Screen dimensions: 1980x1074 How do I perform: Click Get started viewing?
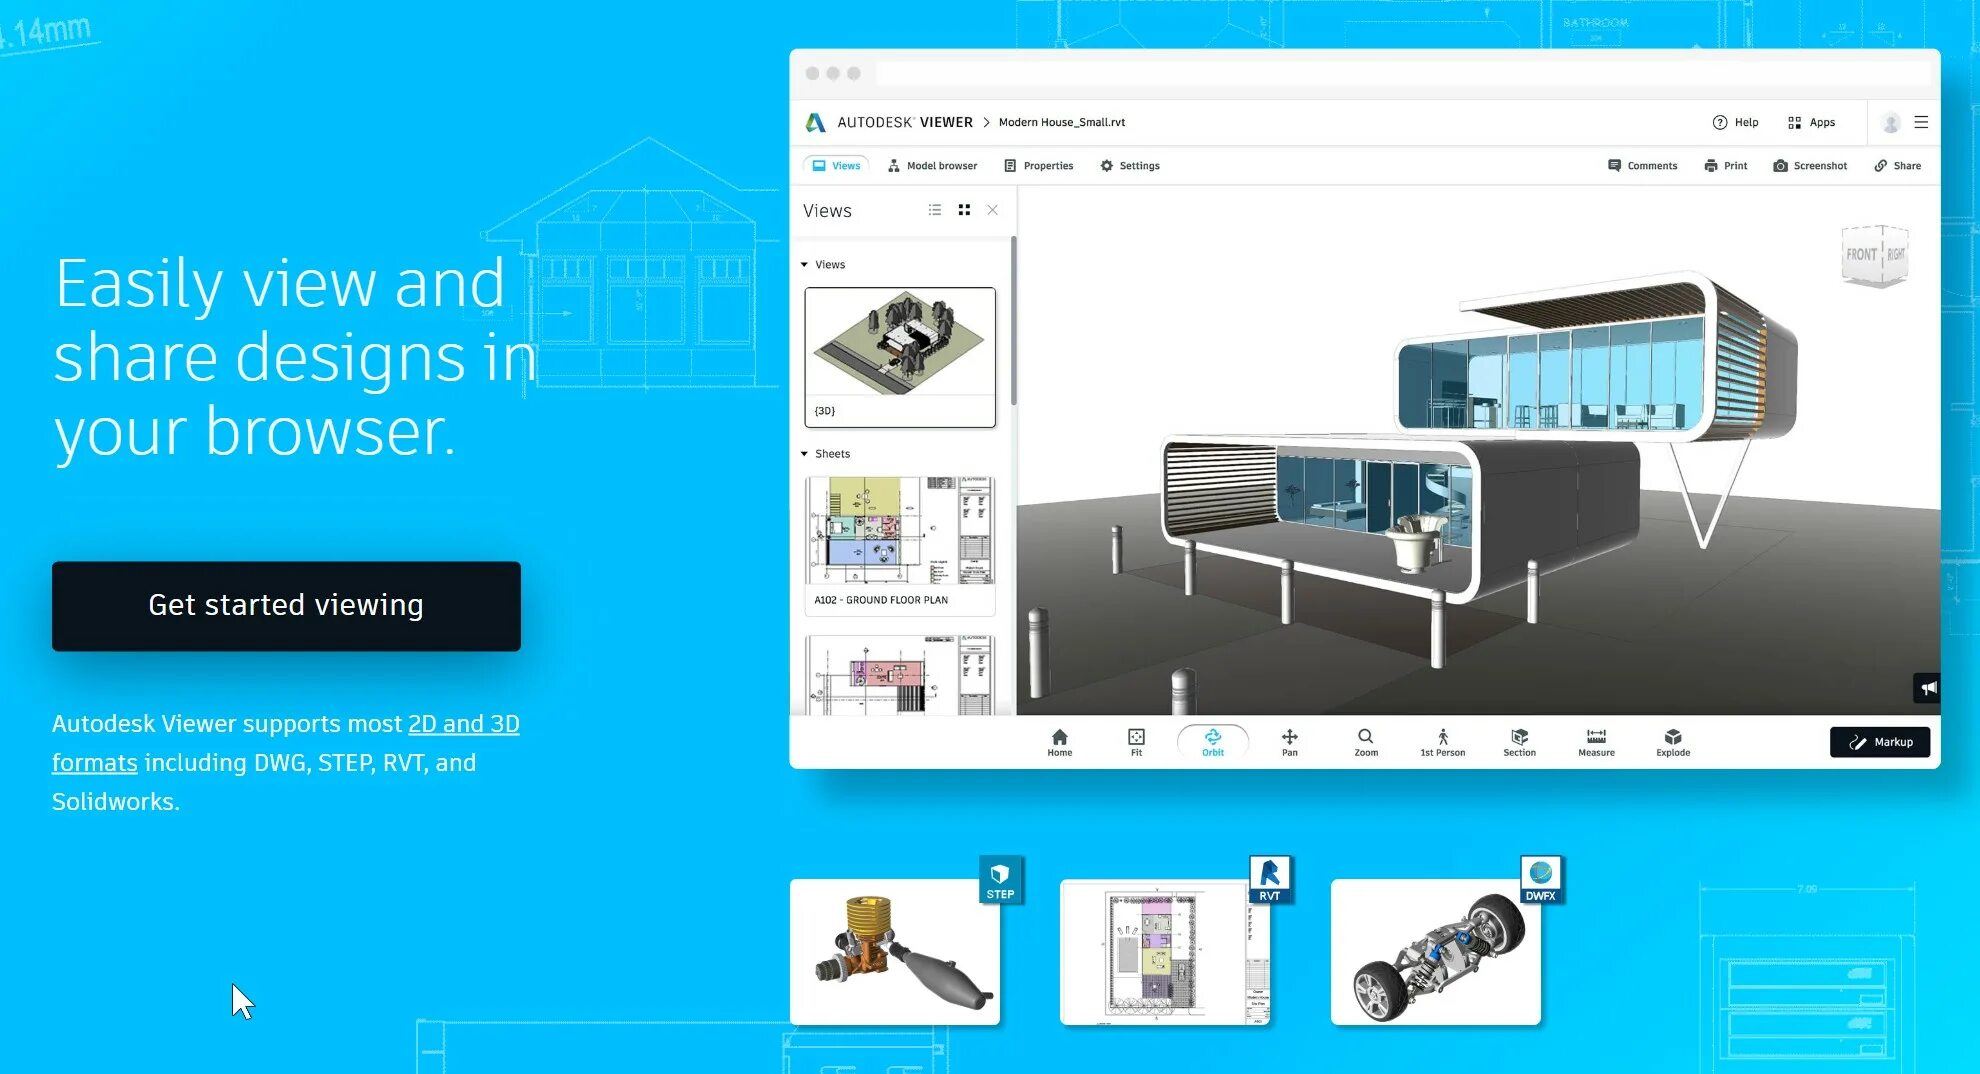click(x=286, y=606)
